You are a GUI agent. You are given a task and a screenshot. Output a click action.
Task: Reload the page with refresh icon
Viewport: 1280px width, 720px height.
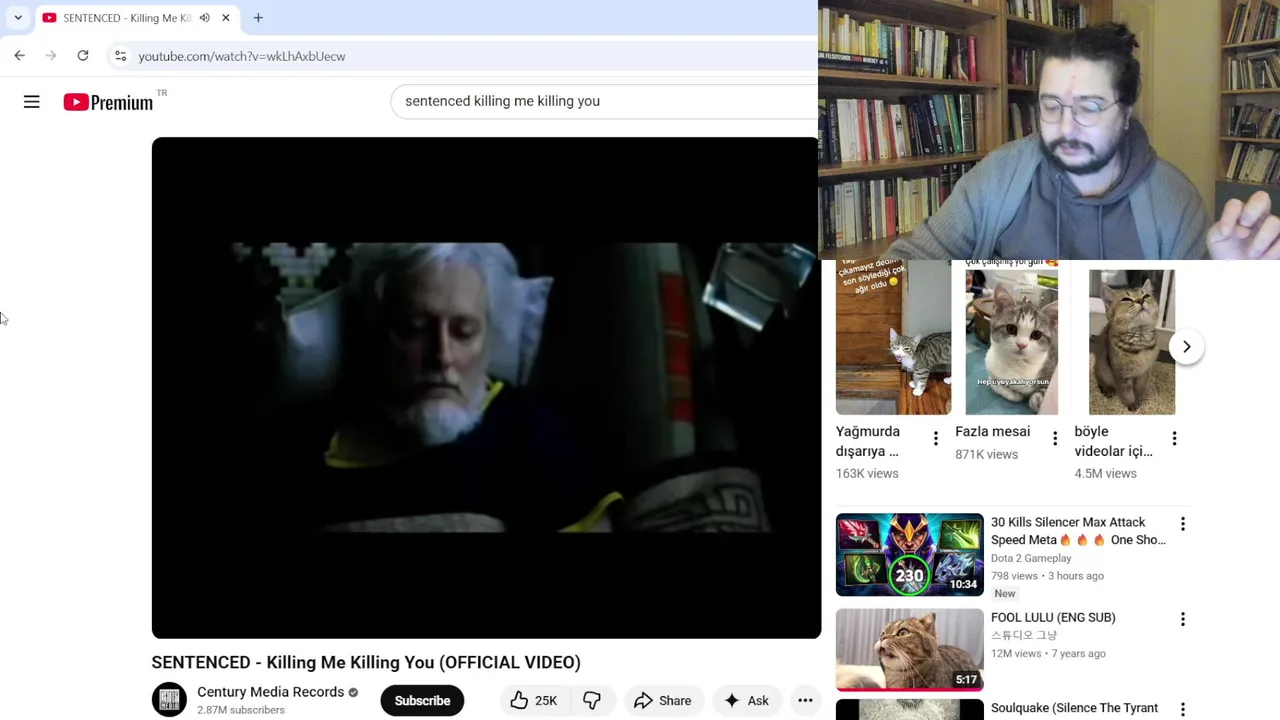click(x=83, y=56)
